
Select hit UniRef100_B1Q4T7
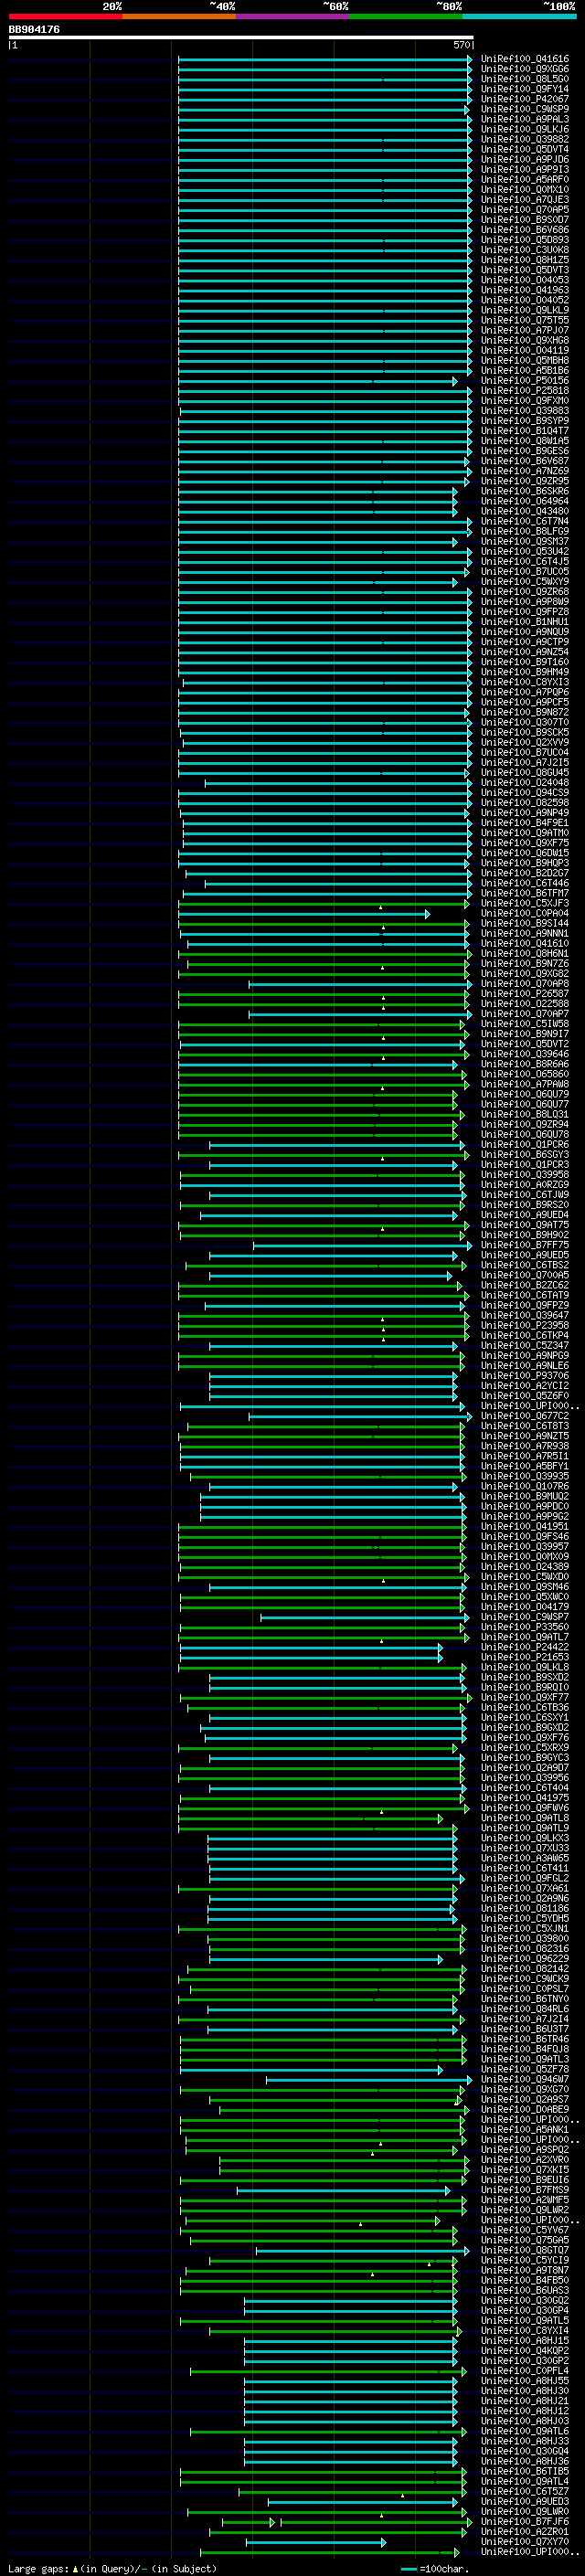(x=525, y=431)
